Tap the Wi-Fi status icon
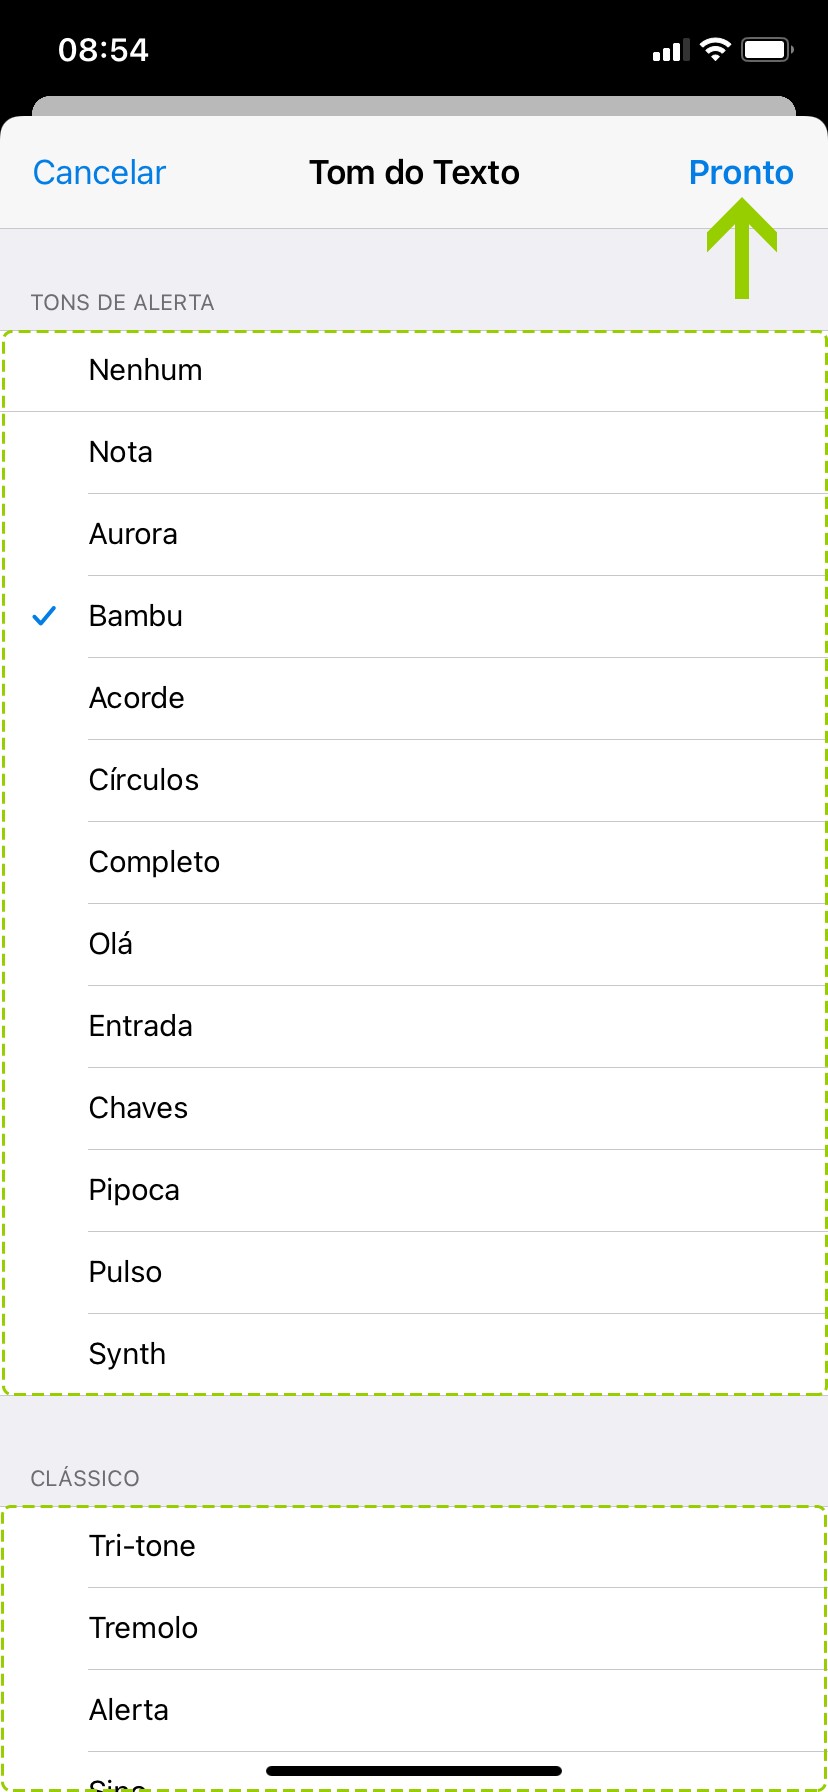828x1792 pixels. [x=715, y=49]
